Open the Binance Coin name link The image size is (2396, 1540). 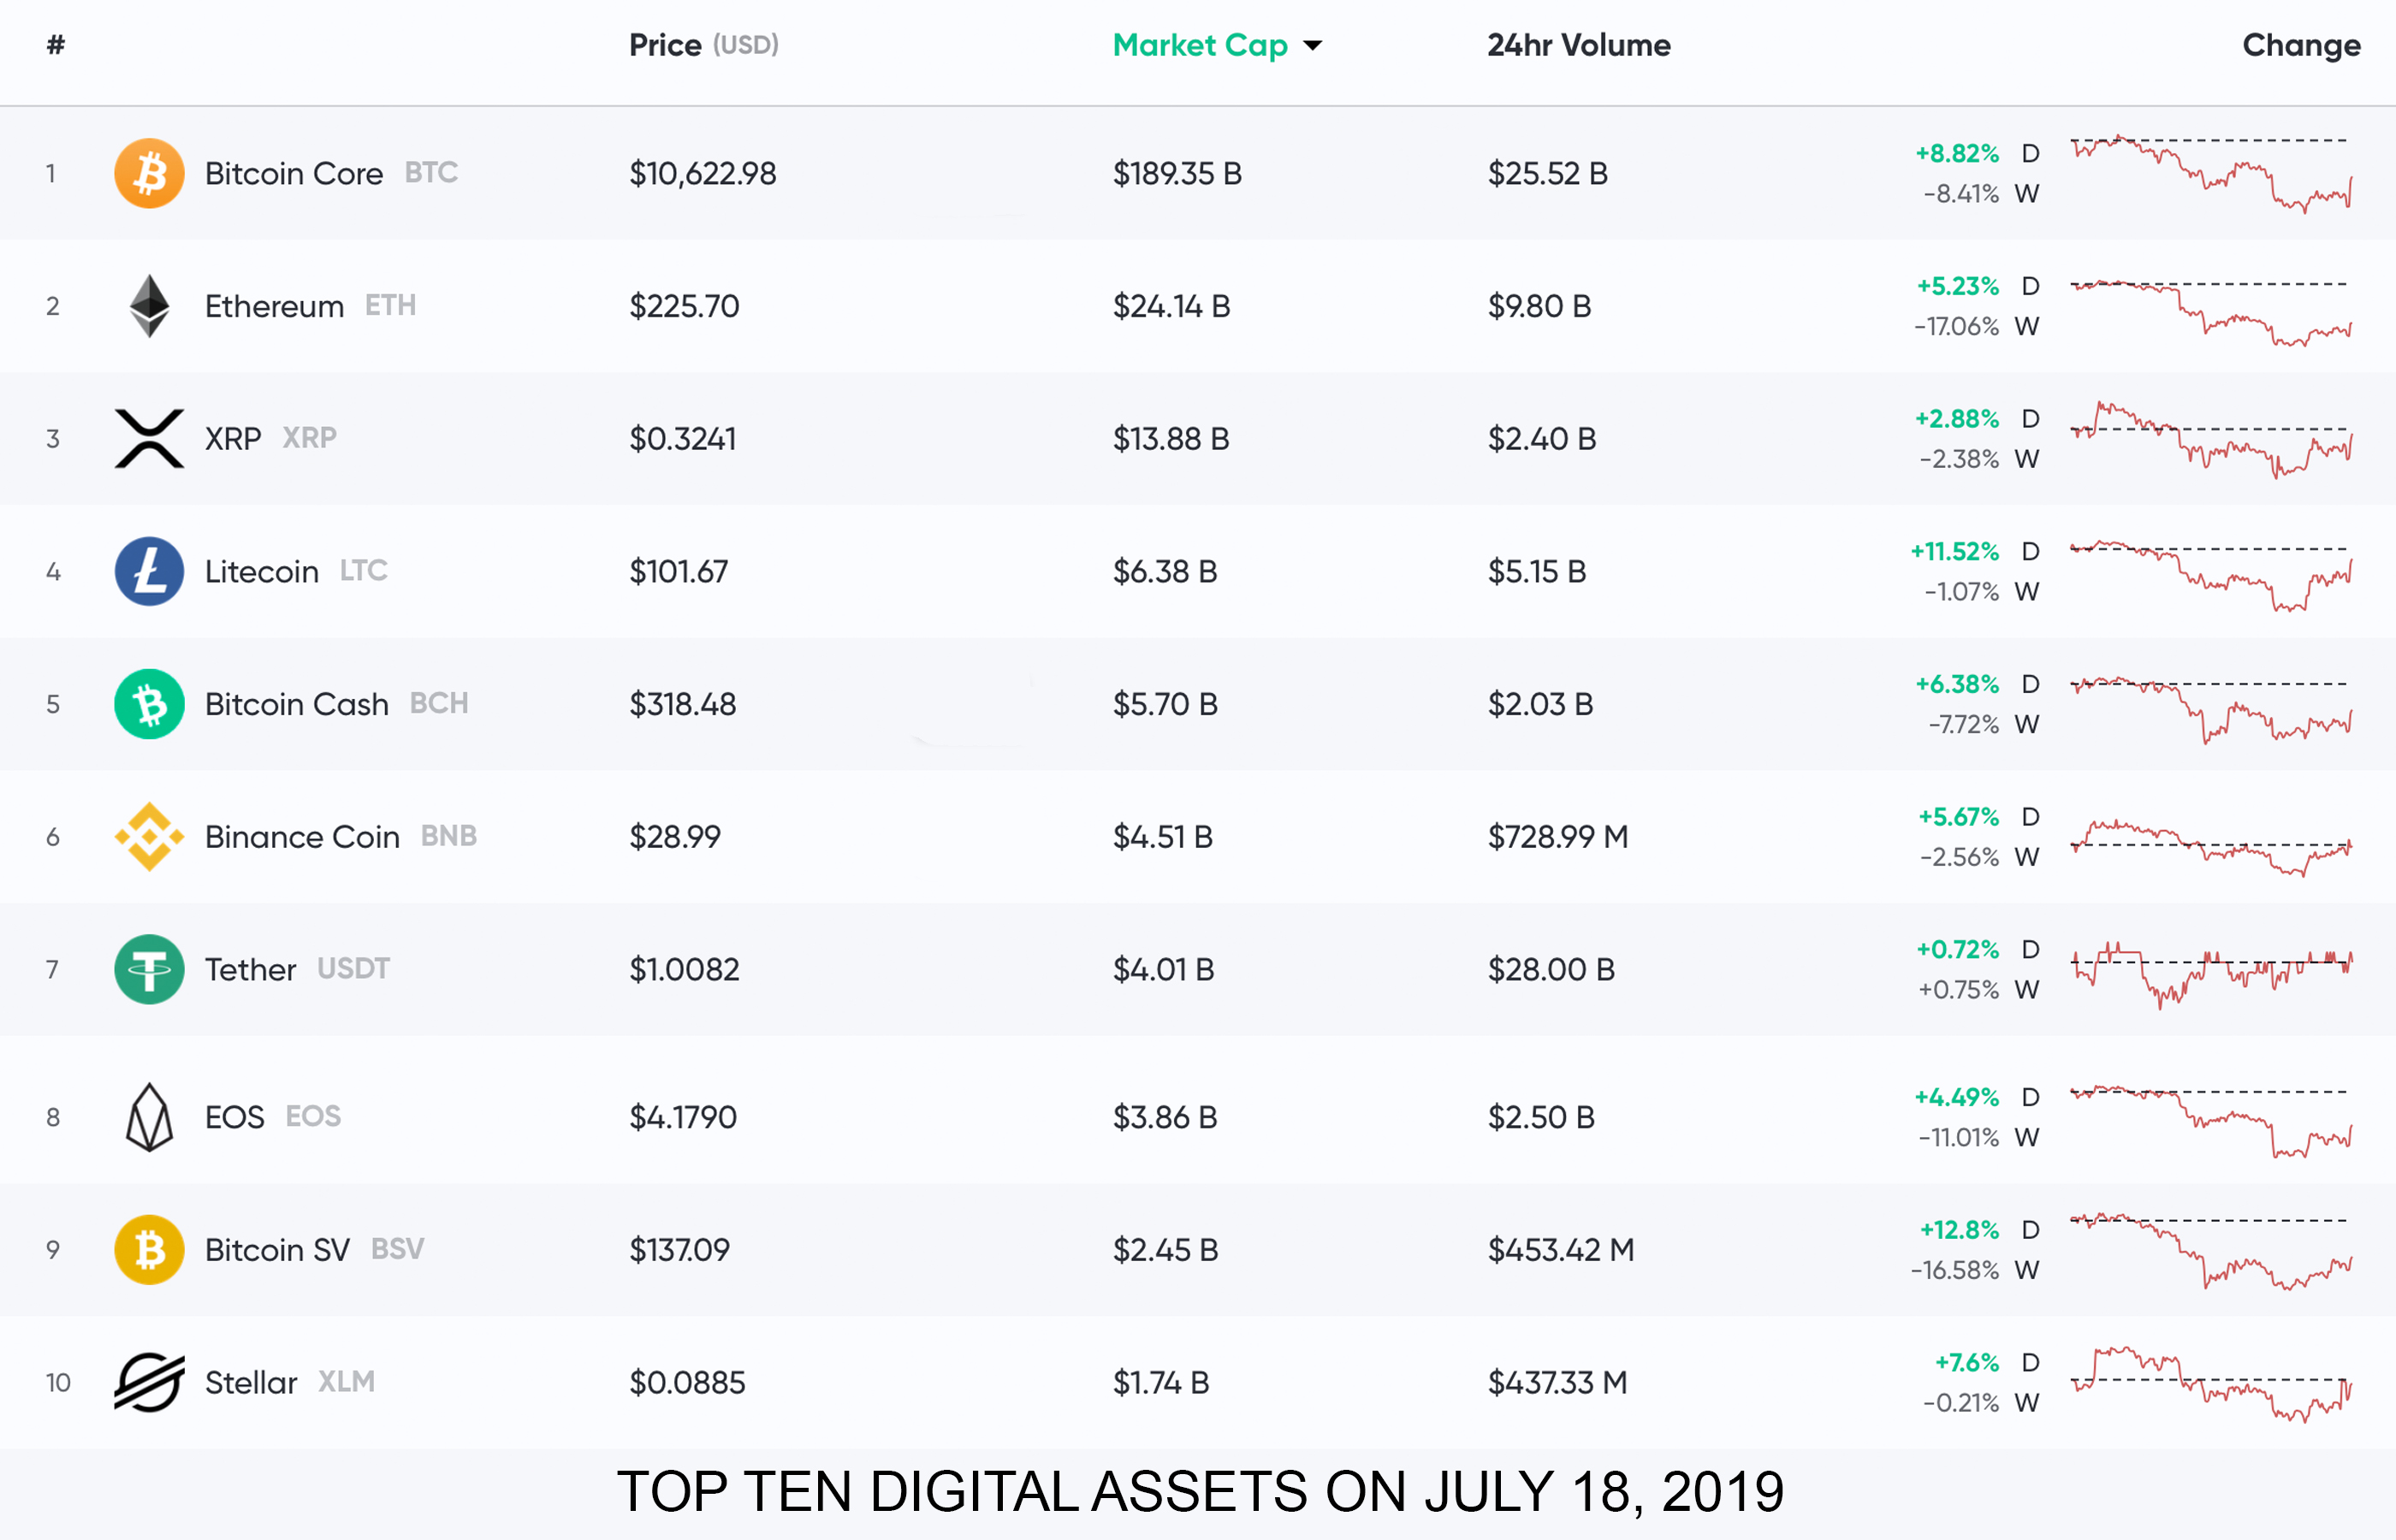pyautogui.click(x=302, y=836)
